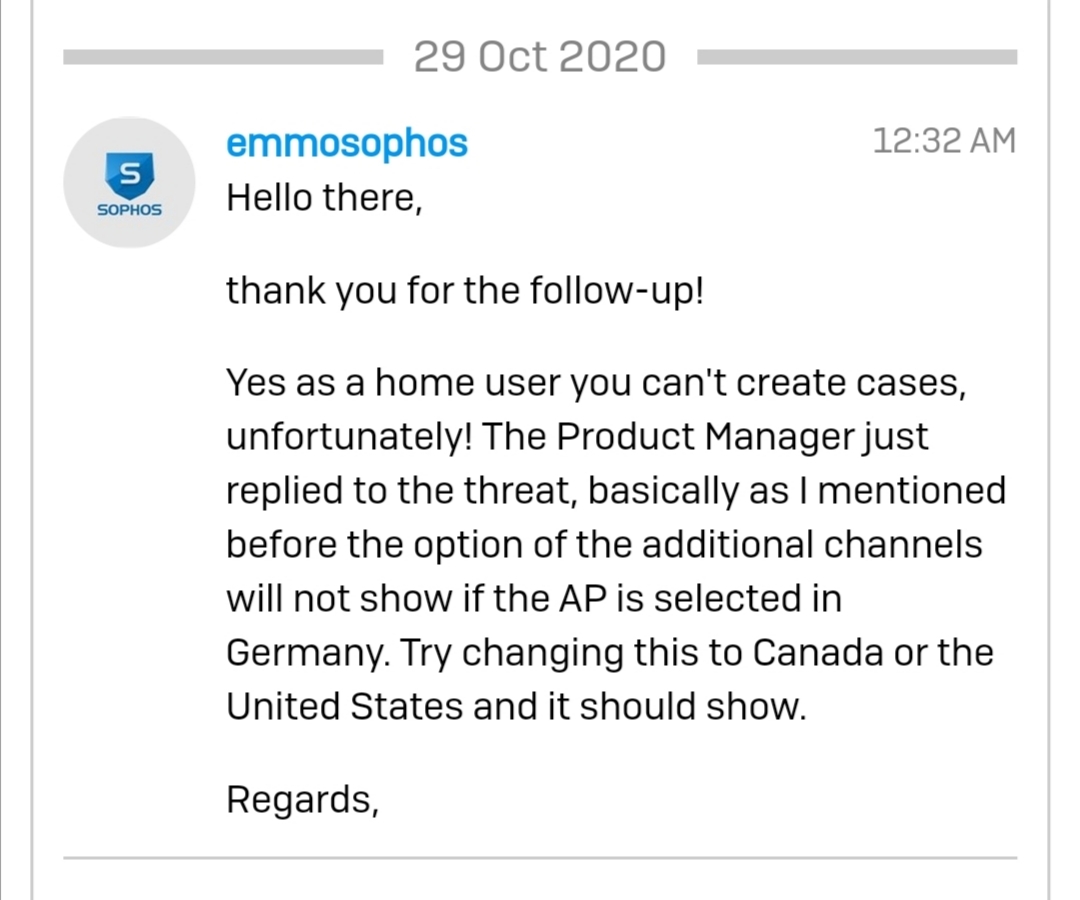The width and height of the screenshot is (1080, 900).
Task: Click the 'Hello there,' greeting line
Action: click(x=324, y=198)
